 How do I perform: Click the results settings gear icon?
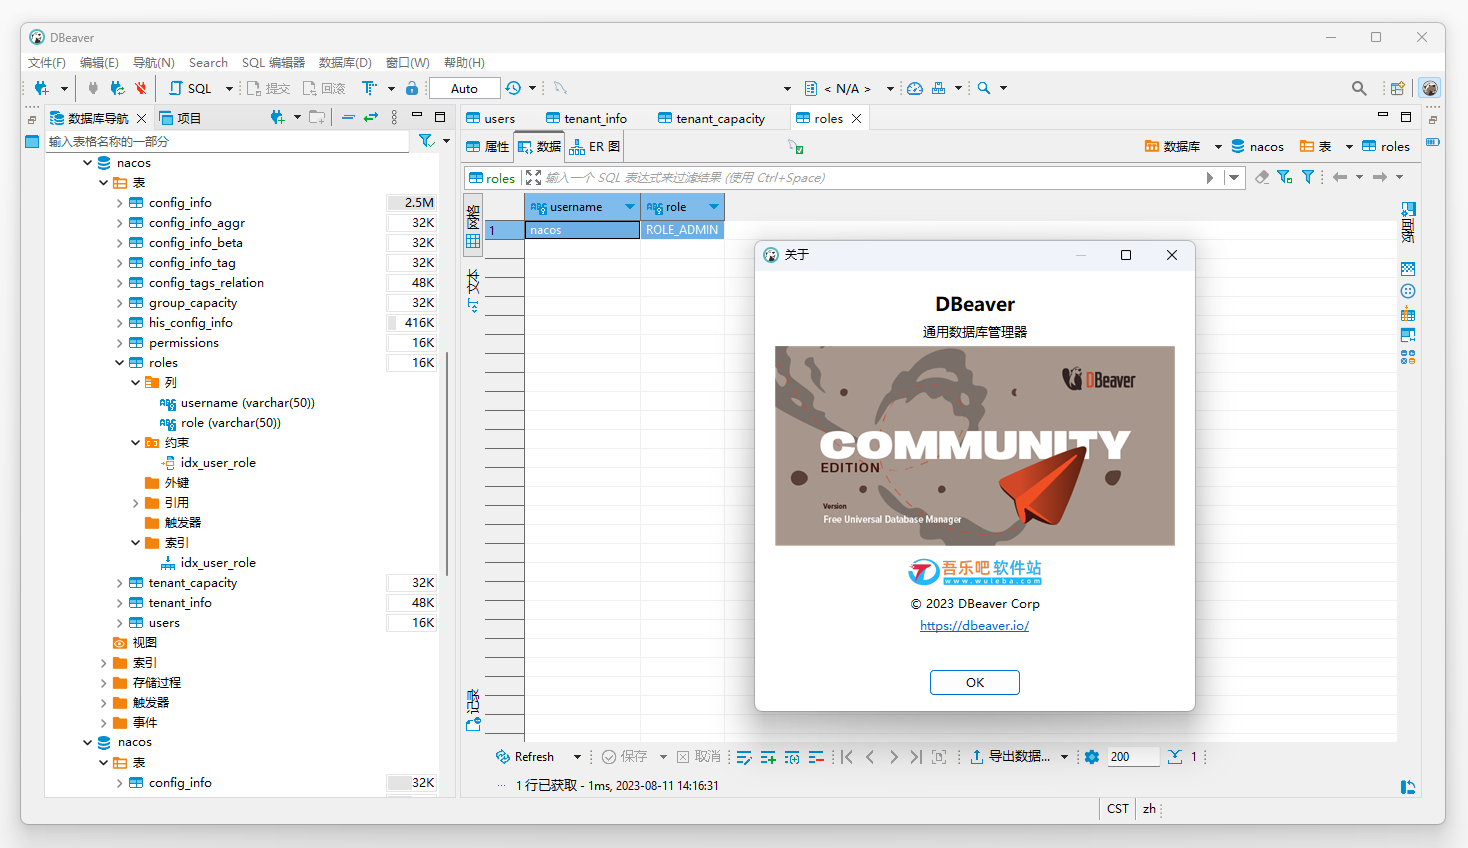click(x=1092, y=757)
